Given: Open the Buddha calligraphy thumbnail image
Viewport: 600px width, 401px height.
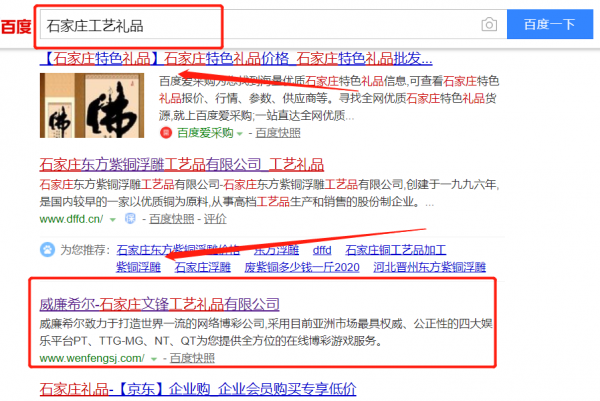Looking at the screenshot, I should click(92, 105).
